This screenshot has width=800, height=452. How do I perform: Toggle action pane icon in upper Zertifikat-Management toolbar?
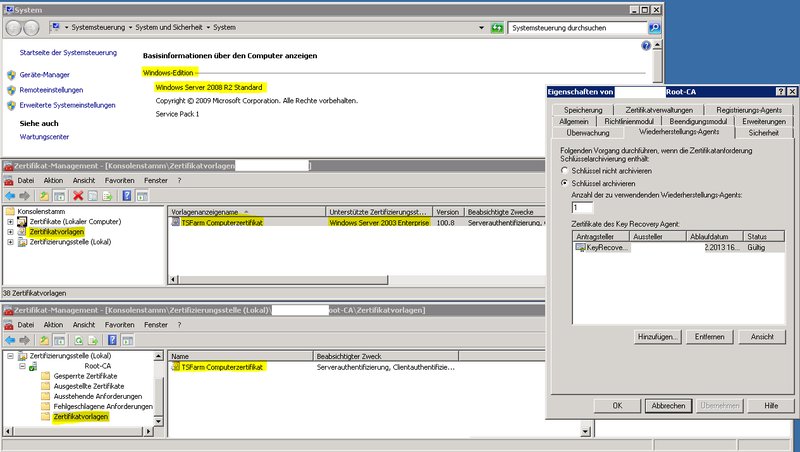pyautogui.click(x=142, y=196)
